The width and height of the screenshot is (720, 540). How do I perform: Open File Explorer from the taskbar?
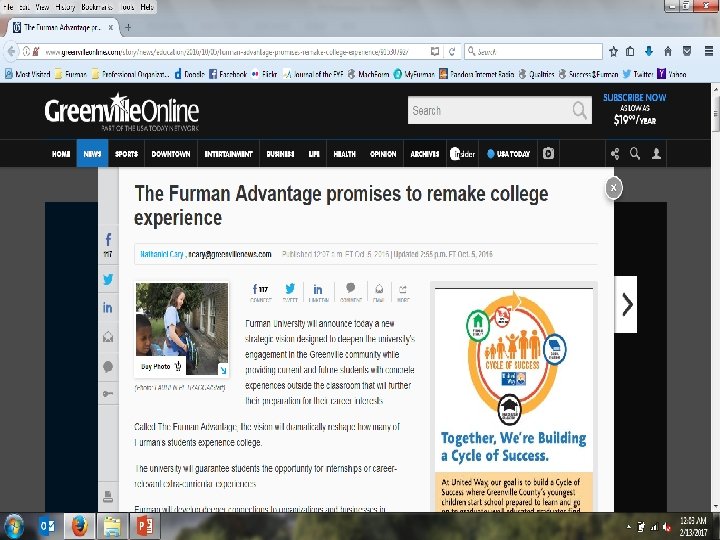pyautogui.click(x=112, y=526)
